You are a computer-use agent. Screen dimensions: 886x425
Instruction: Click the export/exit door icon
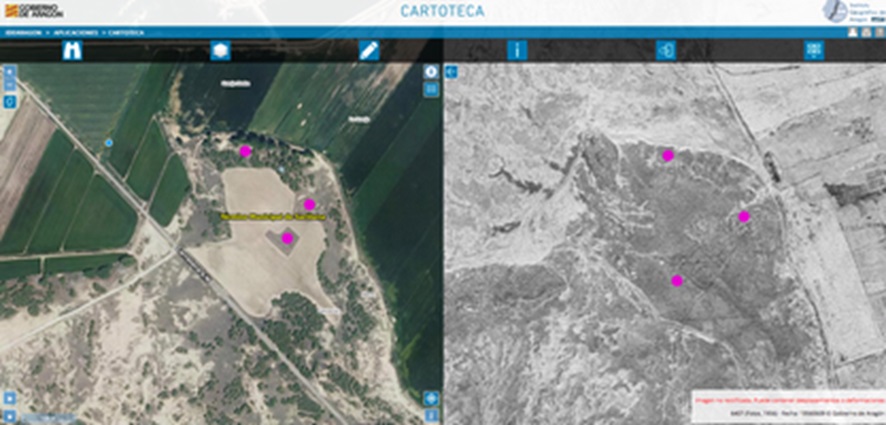pos(665,51)
